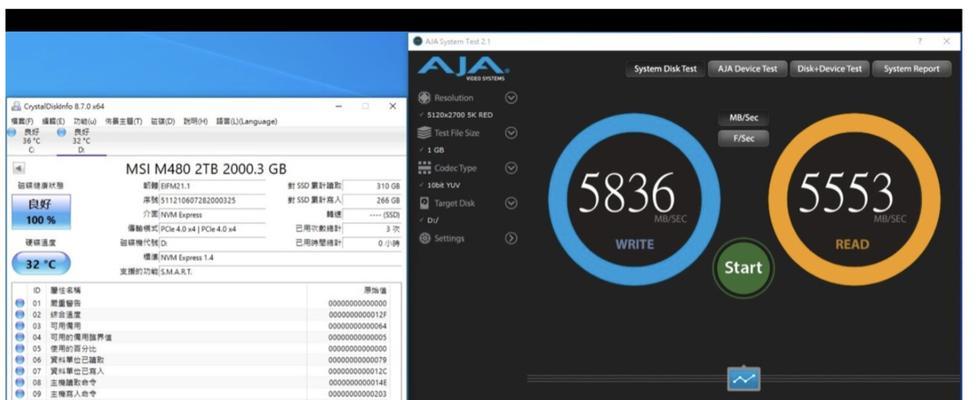The width and height of the screenshot is (978, 400).
Task: Click the Settings gear icon in AJA
Action: point(425,238)
